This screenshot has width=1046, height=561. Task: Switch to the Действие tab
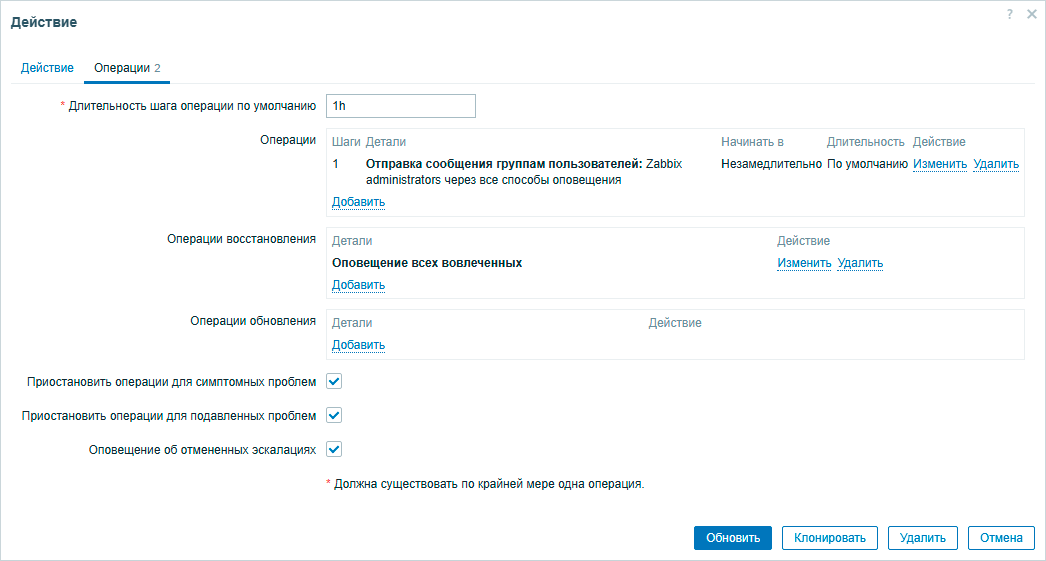coord(47,68)
